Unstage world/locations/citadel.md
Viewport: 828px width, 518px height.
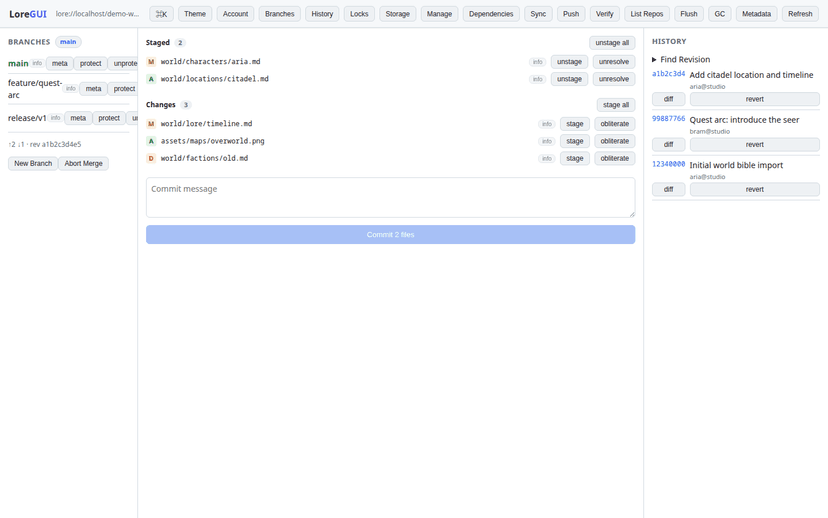coord(569,79)
